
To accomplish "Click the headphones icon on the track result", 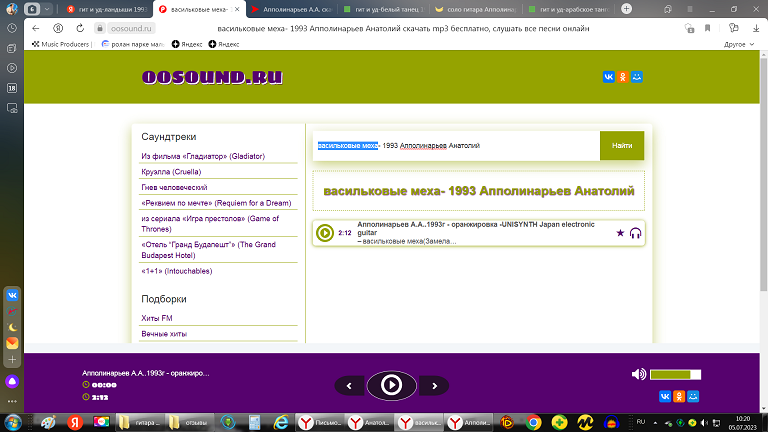I will click(x=635, y=233).
